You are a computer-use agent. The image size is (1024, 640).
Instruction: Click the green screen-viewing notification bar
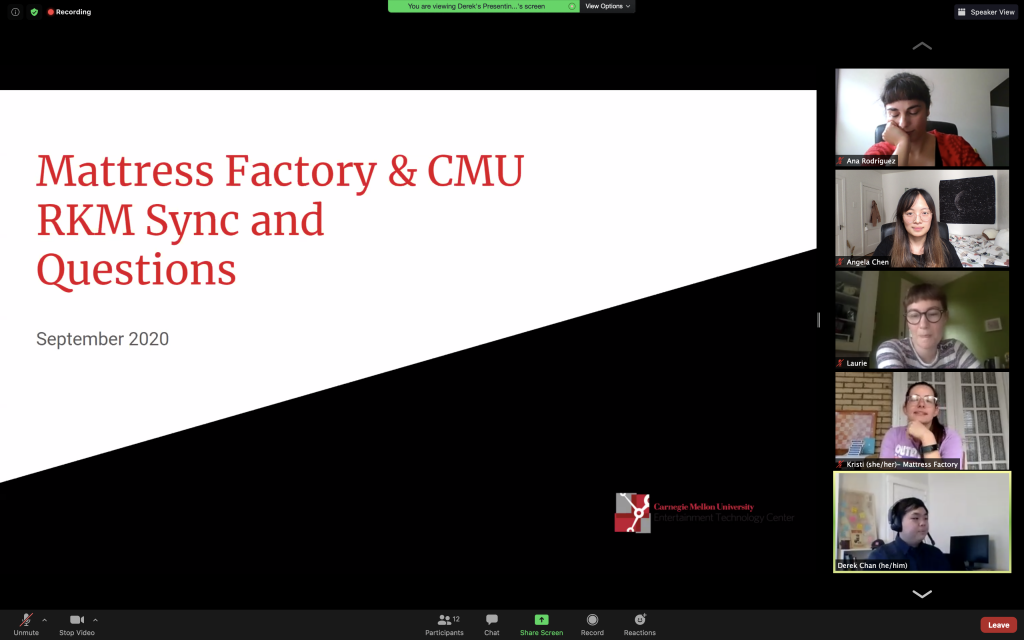(x=484, y=6)
